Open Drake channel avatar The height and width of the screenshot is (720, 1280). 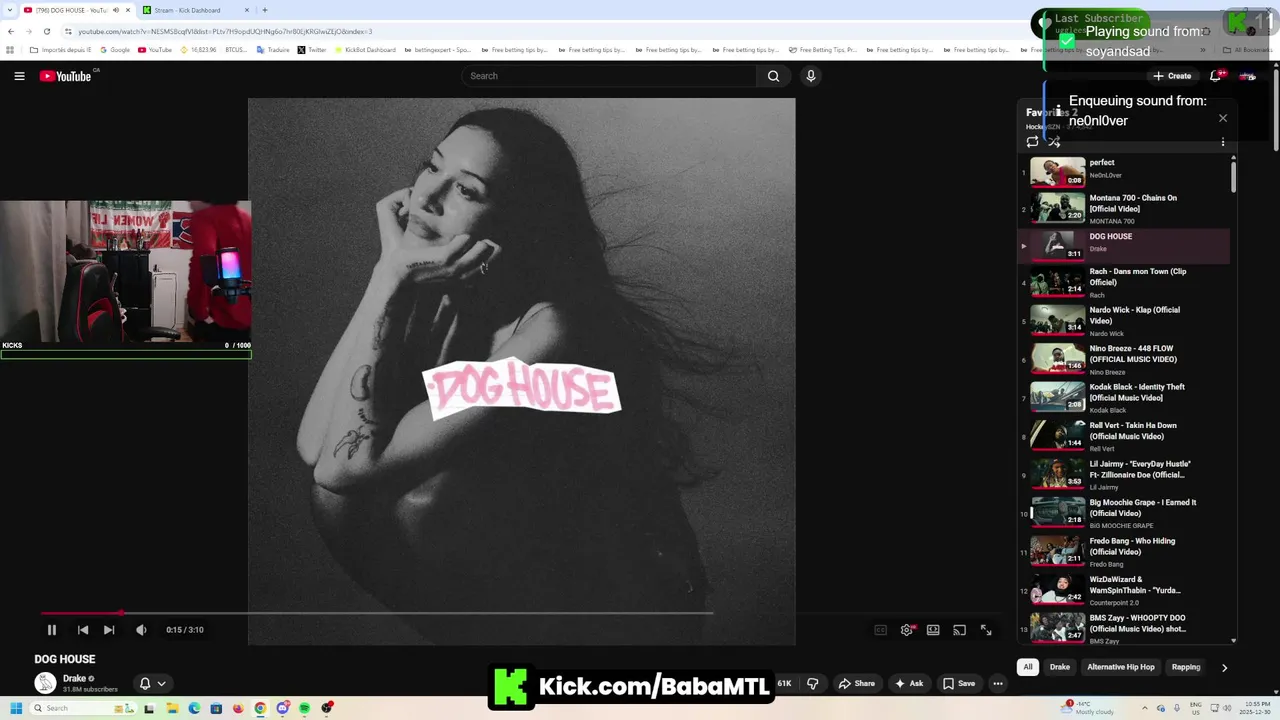(45, 683)
